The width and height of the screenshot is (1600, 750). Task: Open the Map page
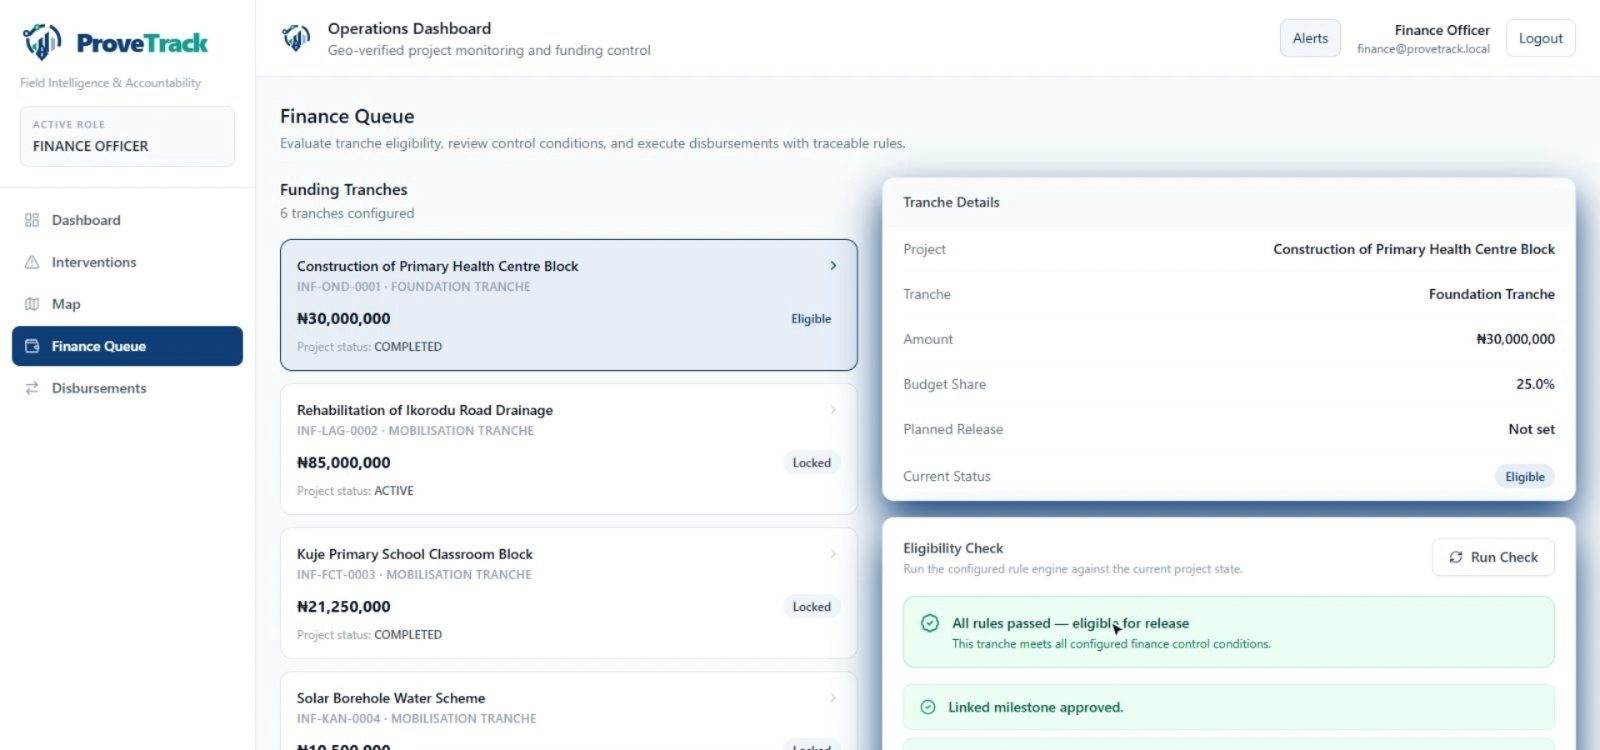(x=127, y=304)
